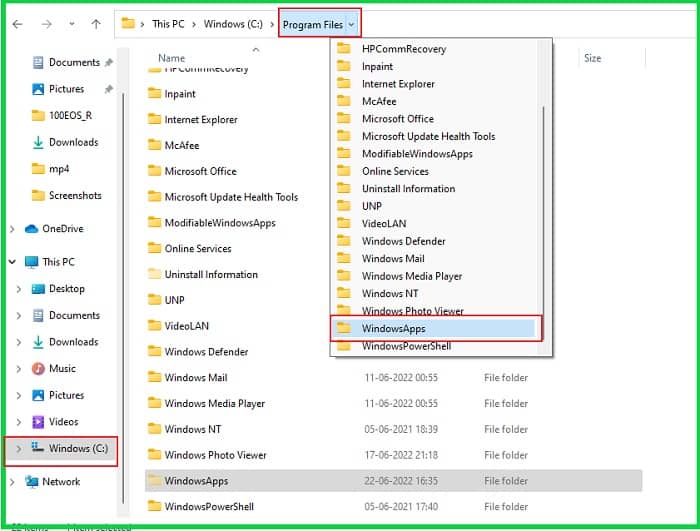The width and height of the screenshot is (700, 531).
Task: Click the navigation pane scrollbar
Action: point(123,297)
